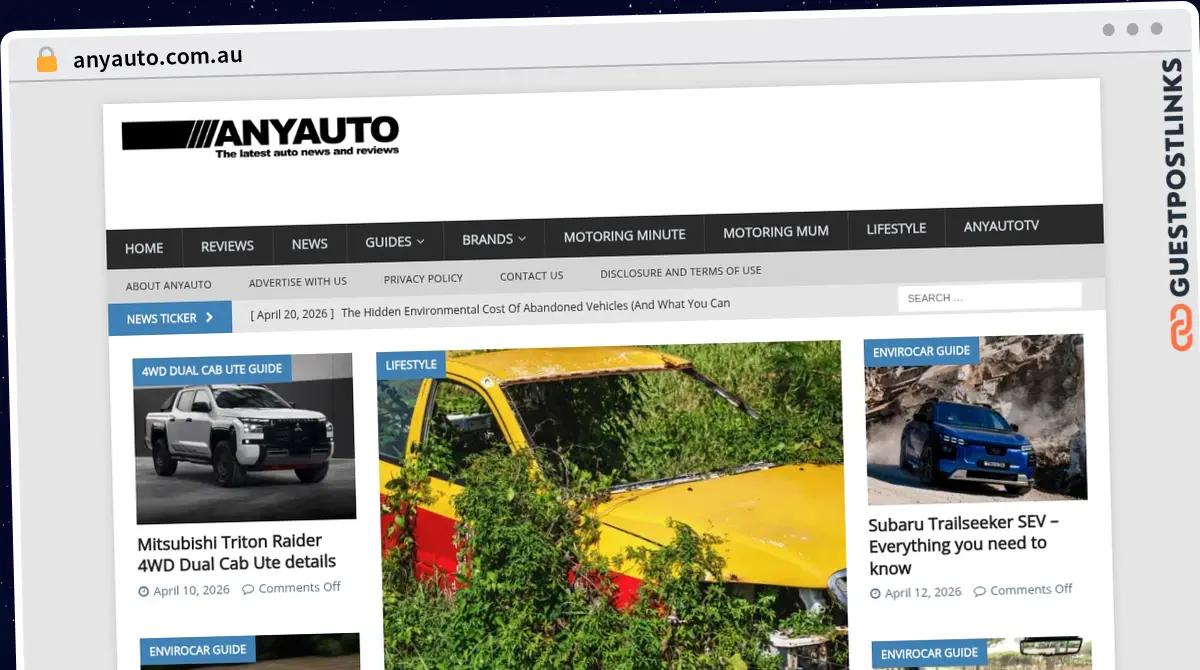Click the ANYAUTO site logo

pos(260,138)
